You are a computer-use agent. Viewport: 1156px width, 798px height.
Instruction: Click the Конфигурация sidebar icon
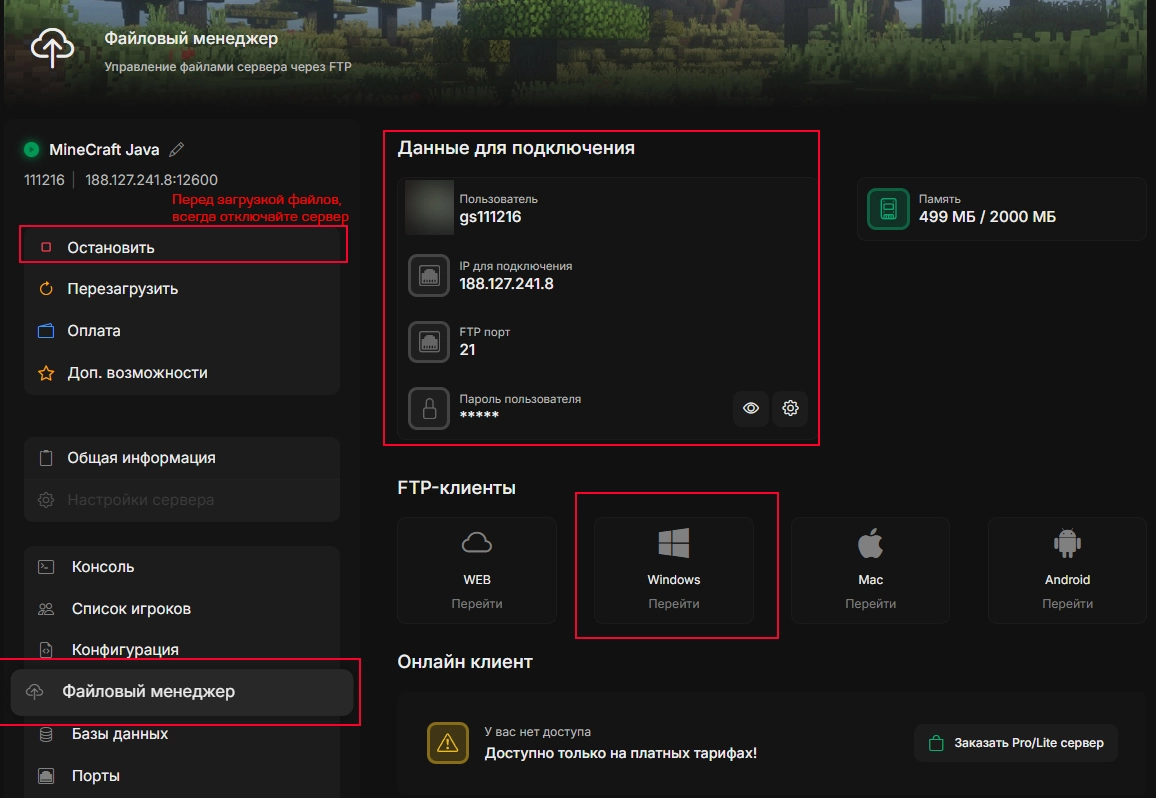44,649
